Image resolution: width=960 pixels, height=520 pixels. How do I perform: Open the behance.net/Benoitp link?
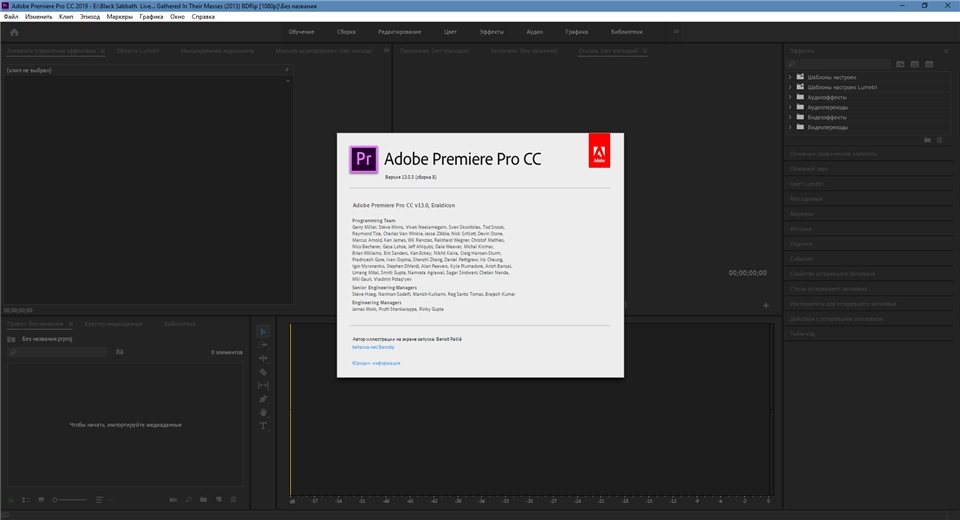click(373, 347)
